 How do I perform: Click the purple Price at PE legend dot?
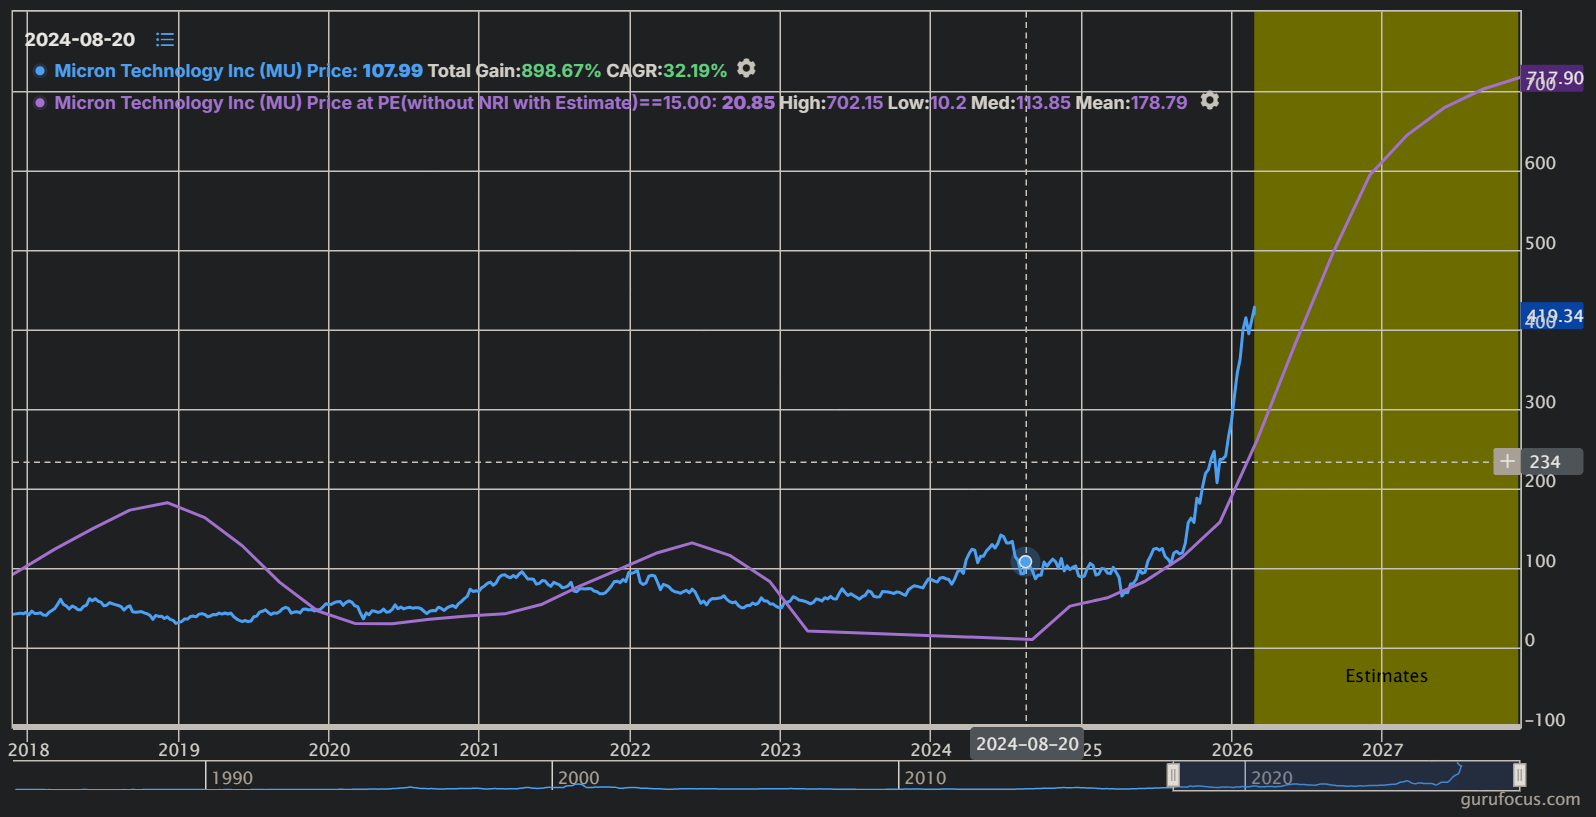pyautogui.click(x=40, y=103)
